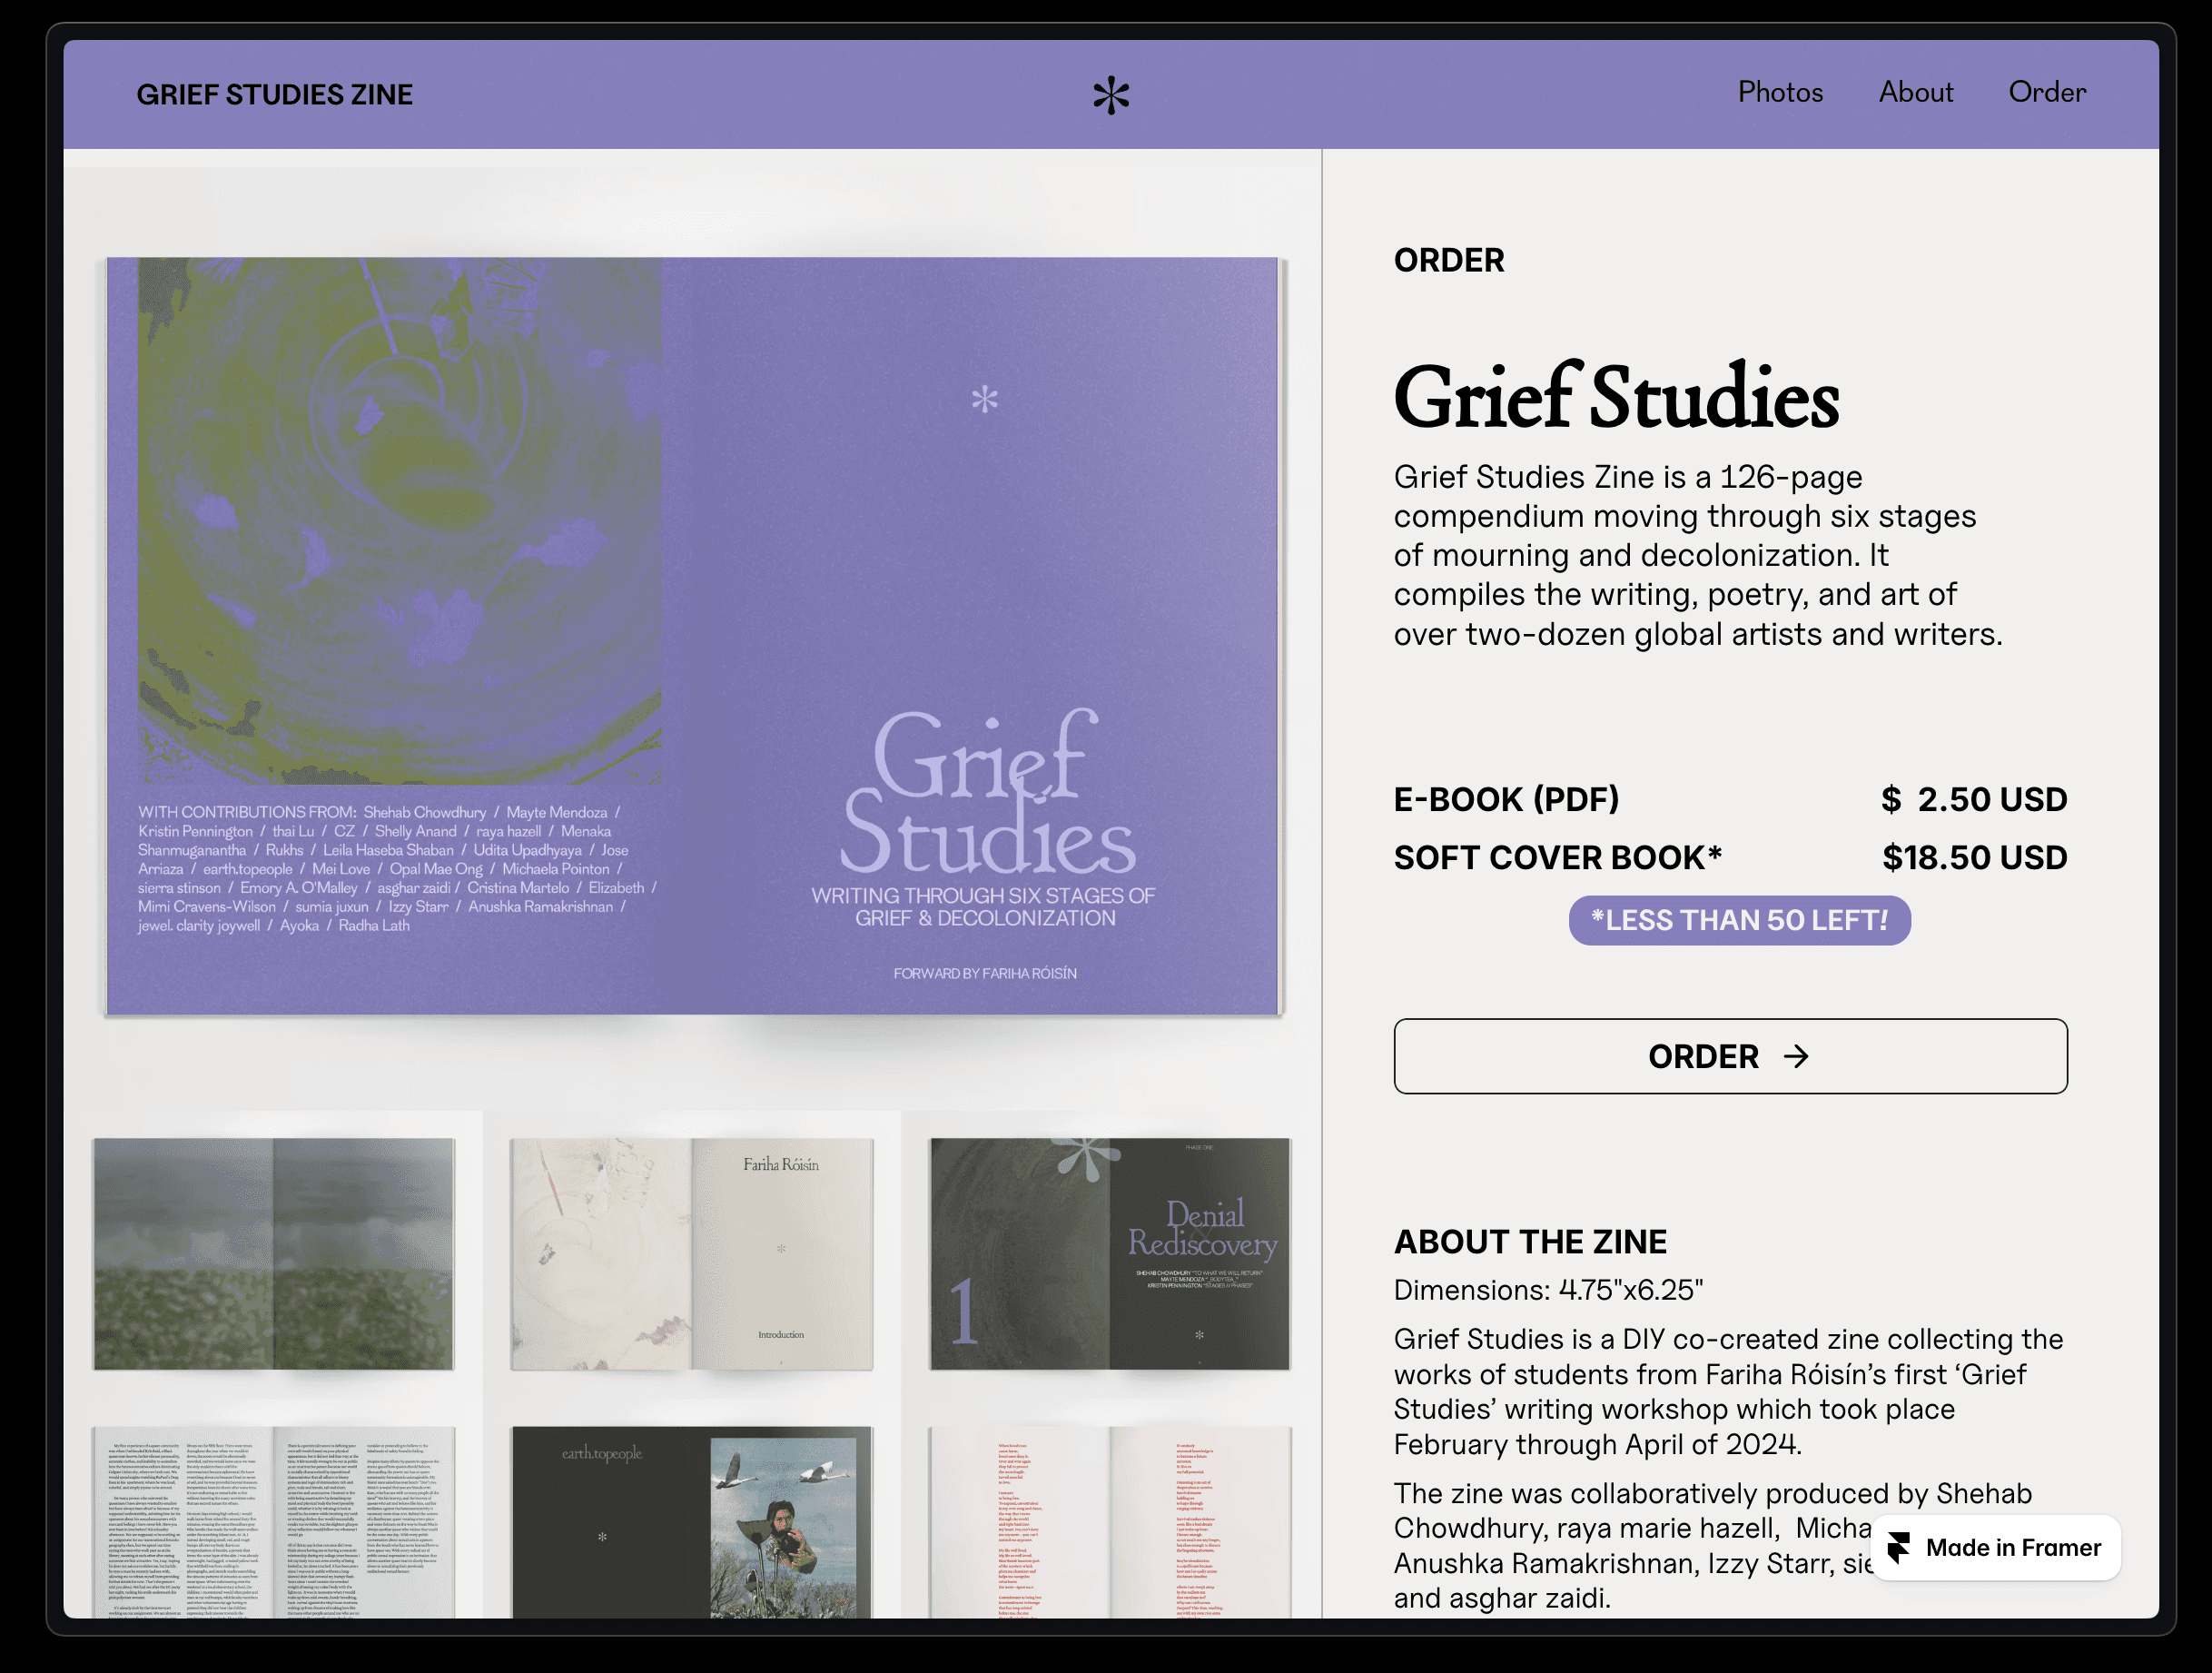Open the earth.topeople spread thumbnail
The height and width of the screenshot is (1673, 2212).
(x=691, y=1521)
